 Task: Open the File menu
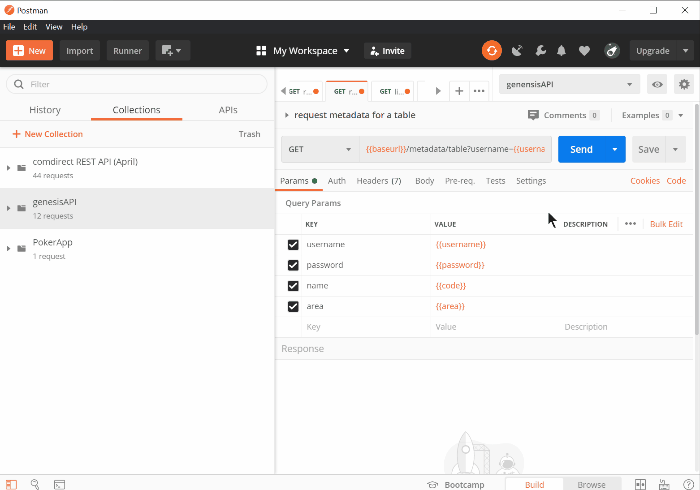coord(9,27)
